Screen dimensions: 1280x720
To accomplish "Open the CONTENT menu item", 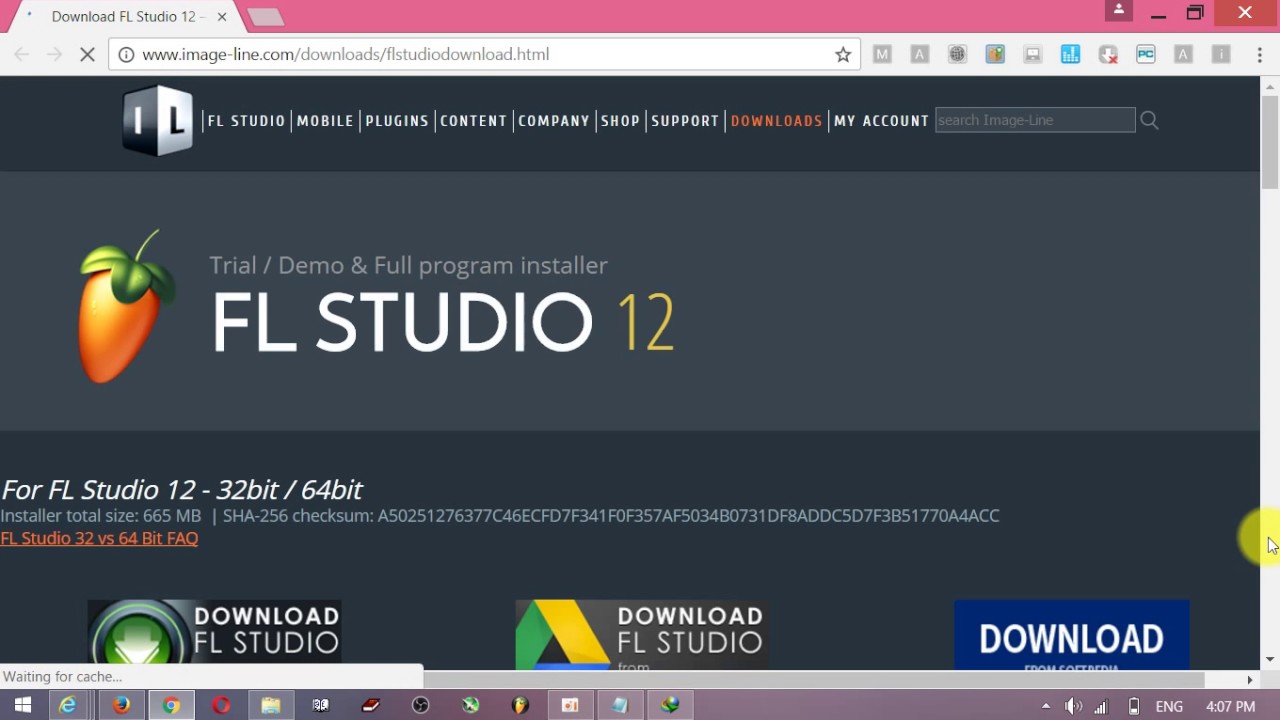I will [x=473, y=120].
